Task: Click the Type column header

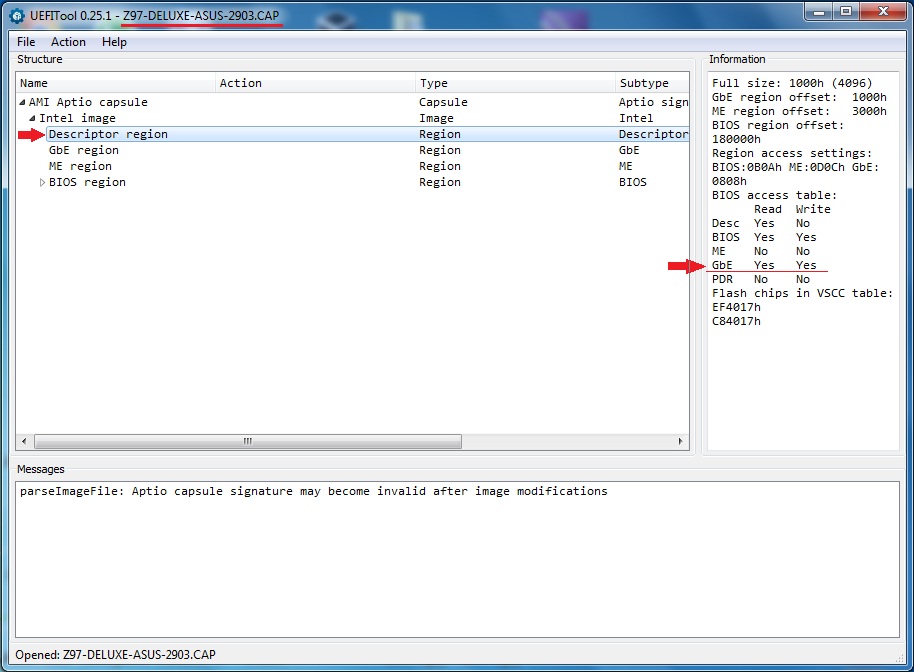Action: pyautogui.click(x=515, y=83)
